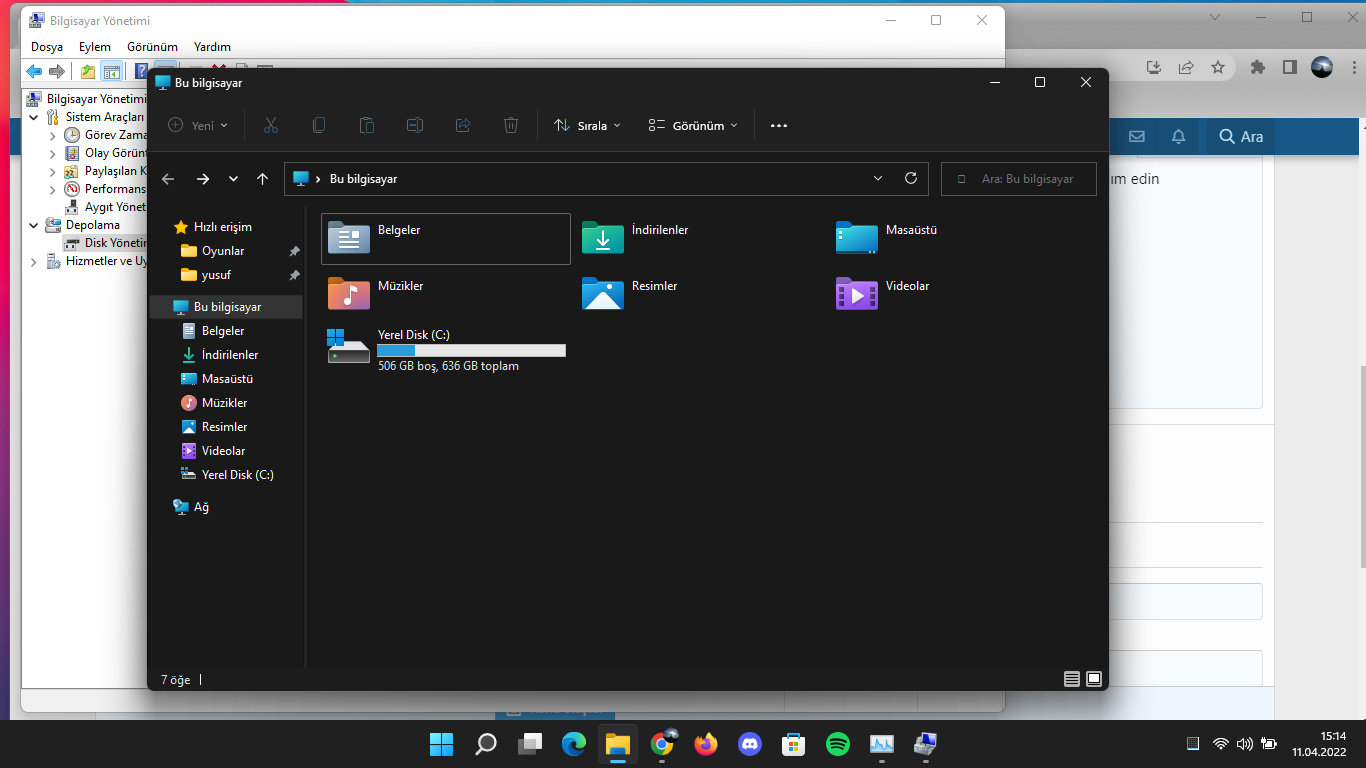The height and width of the screenshot is (768, 1366).
Task: Click the Ara search button on website
Action: click(x=1241, y=137)
